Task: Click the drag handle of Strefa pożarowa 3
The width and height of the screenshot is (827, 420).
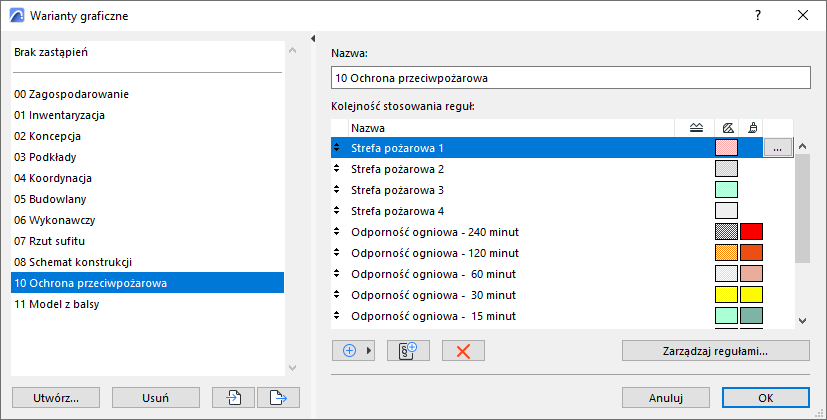Action: click(337, 190)
